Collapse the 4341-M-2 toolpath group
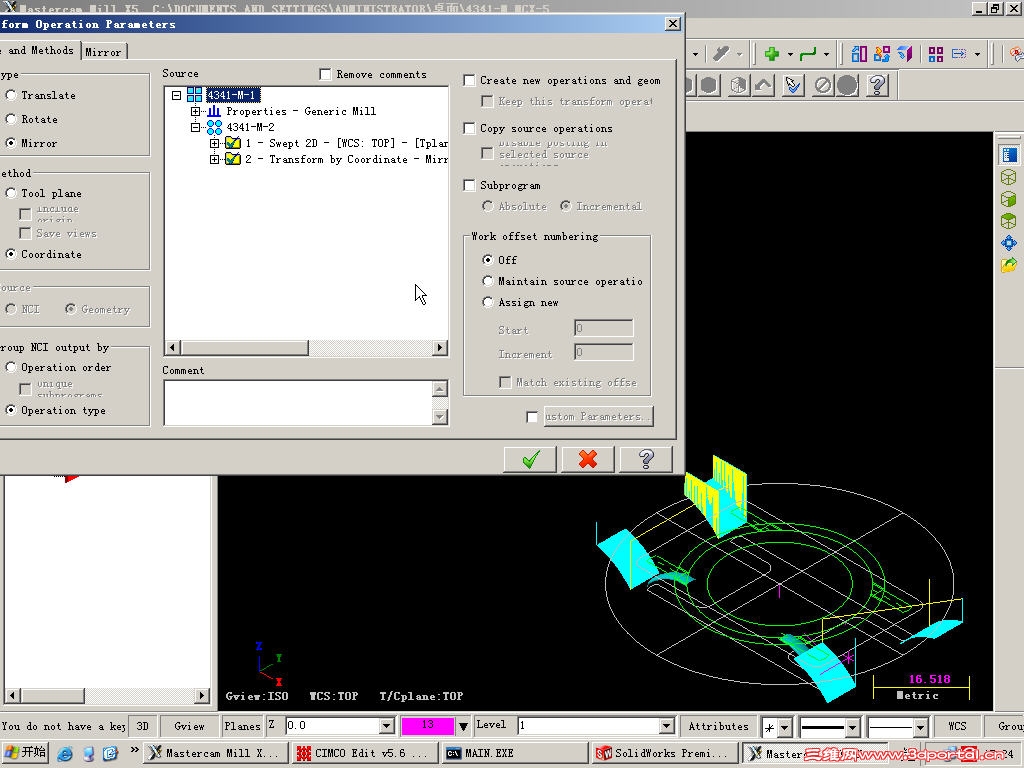Screen dimensions: 1024x768 pos(195,127)
